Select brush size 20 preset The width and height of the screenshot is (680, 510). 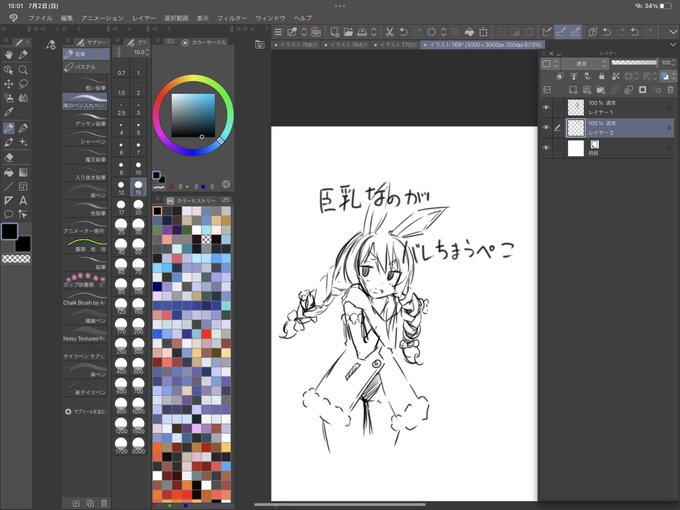pyautogui.click(x=138, y=207)
